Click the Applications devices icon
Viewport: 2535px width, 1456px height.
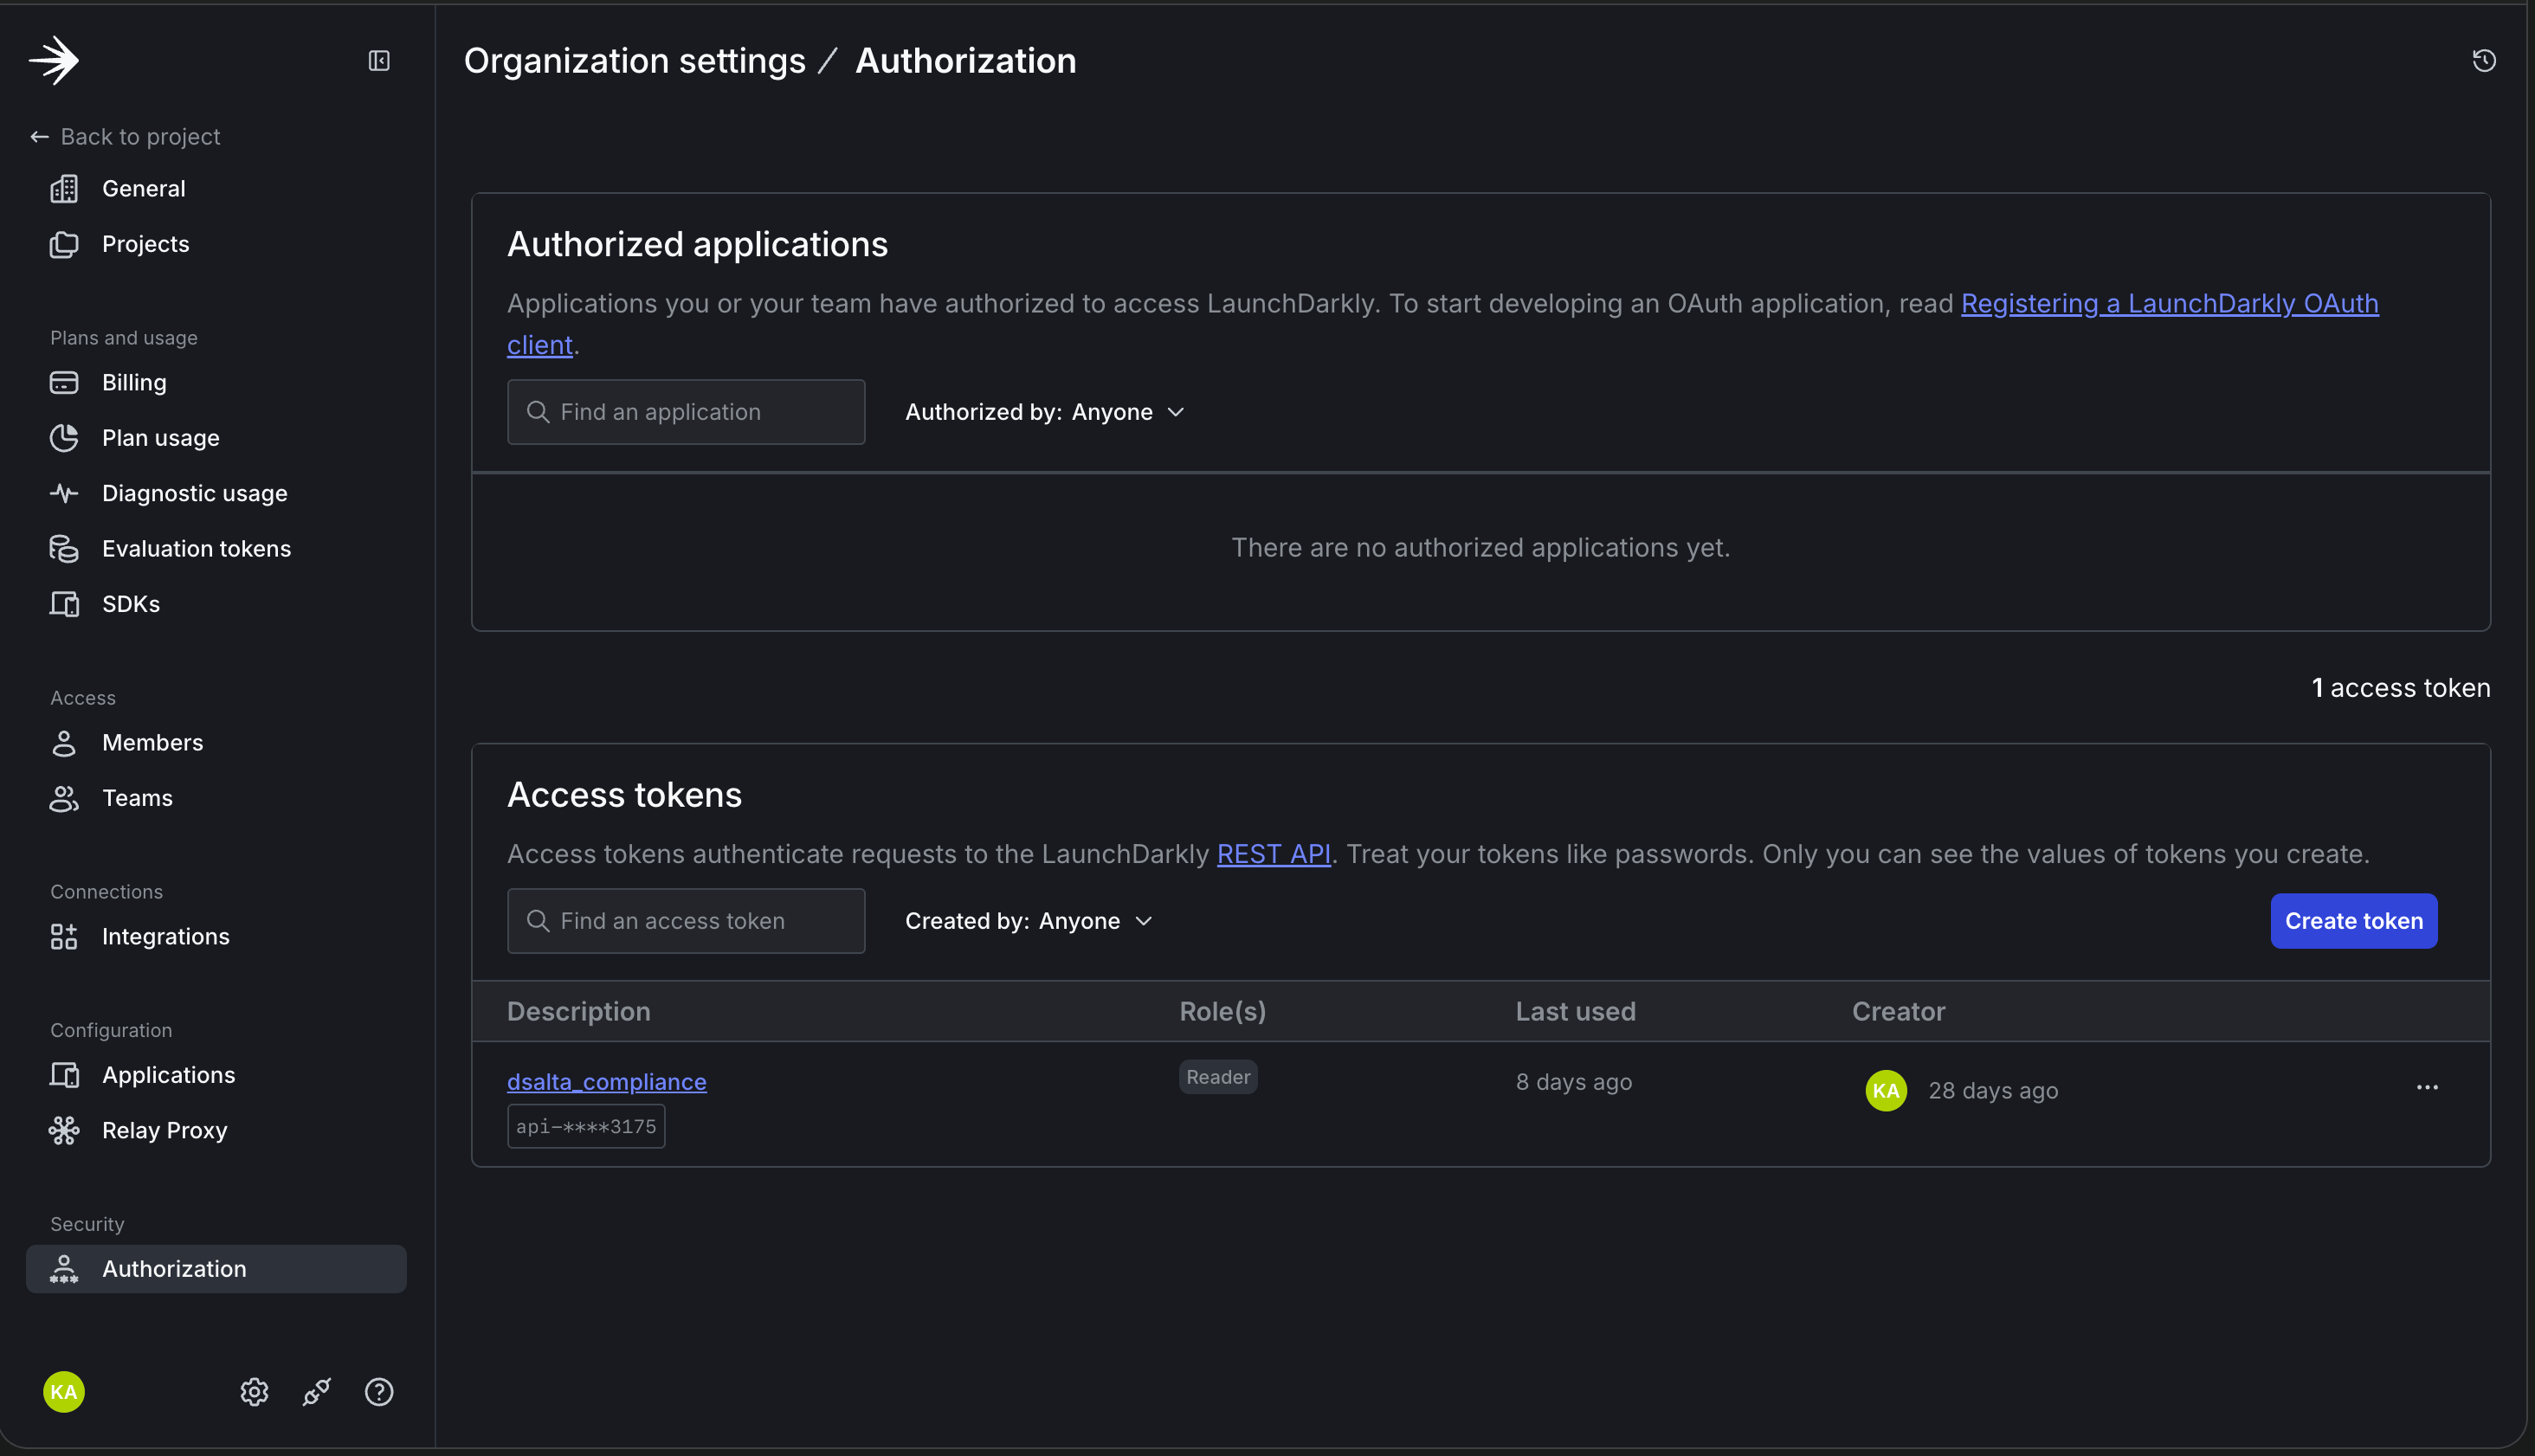(64, 1075)
